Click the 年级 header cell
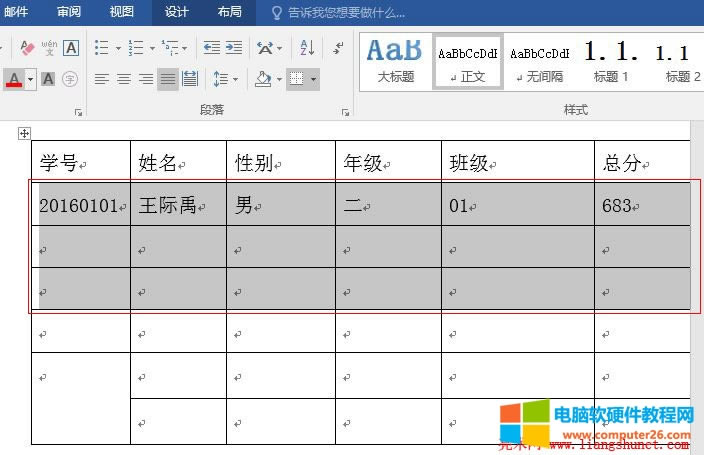704x455 pixels. [x=388, y=160]
